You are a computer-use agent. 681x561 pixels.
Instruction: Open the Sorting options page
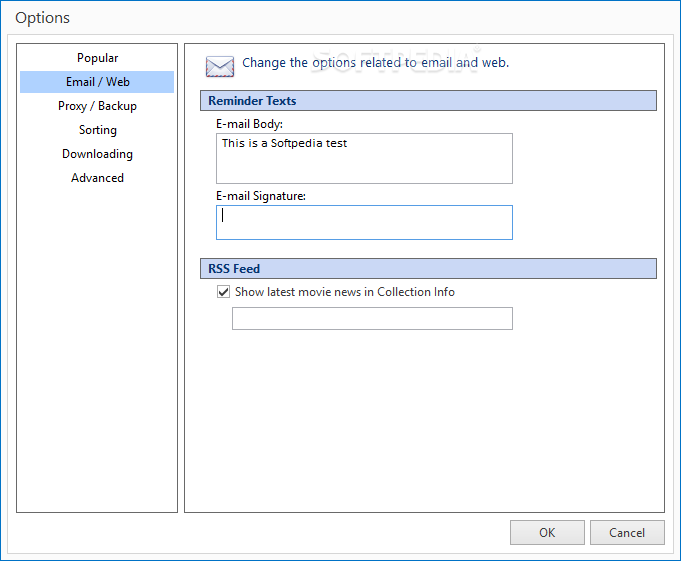pos(97,130)
